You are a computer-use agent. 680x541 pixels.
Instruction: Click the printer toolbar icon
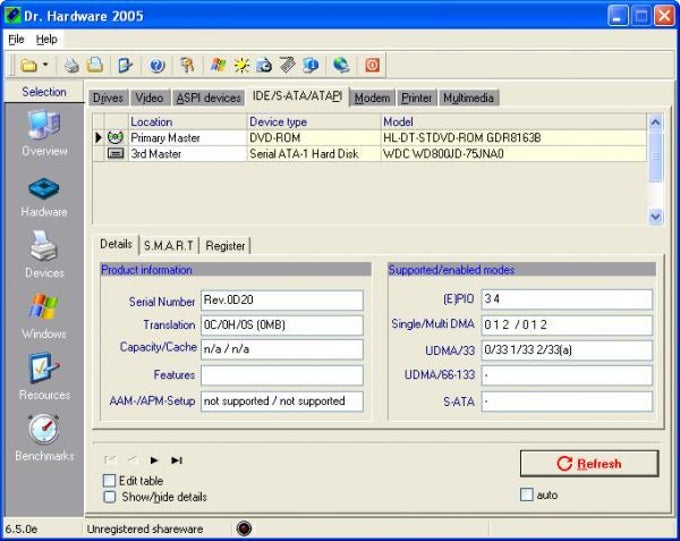pos(72,66)
